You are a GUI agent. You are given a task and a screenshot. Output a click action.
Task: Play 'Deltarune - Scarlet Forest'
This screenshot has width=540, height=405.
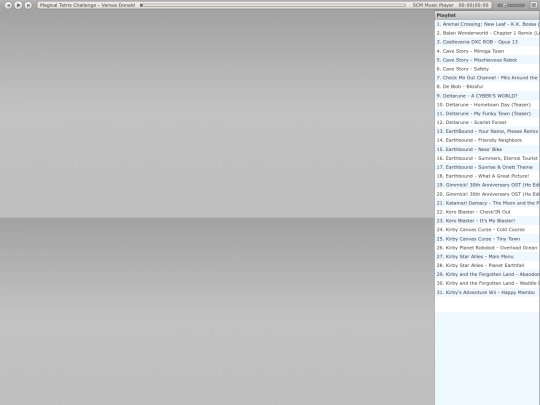point(487,122)
